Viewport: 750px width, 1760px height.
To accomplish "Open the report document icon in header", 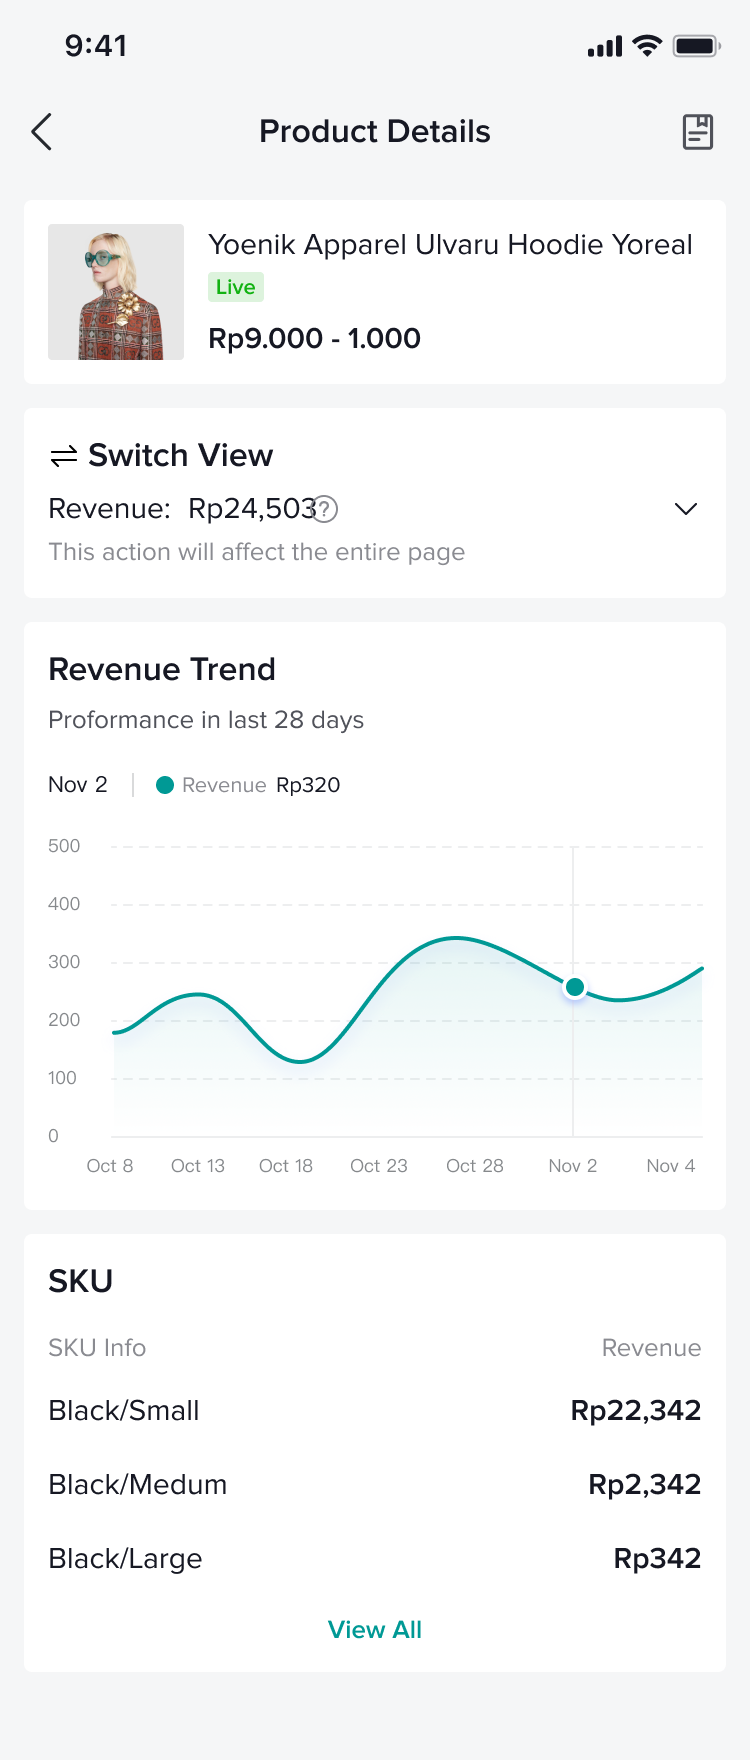I will pos(697,132).
